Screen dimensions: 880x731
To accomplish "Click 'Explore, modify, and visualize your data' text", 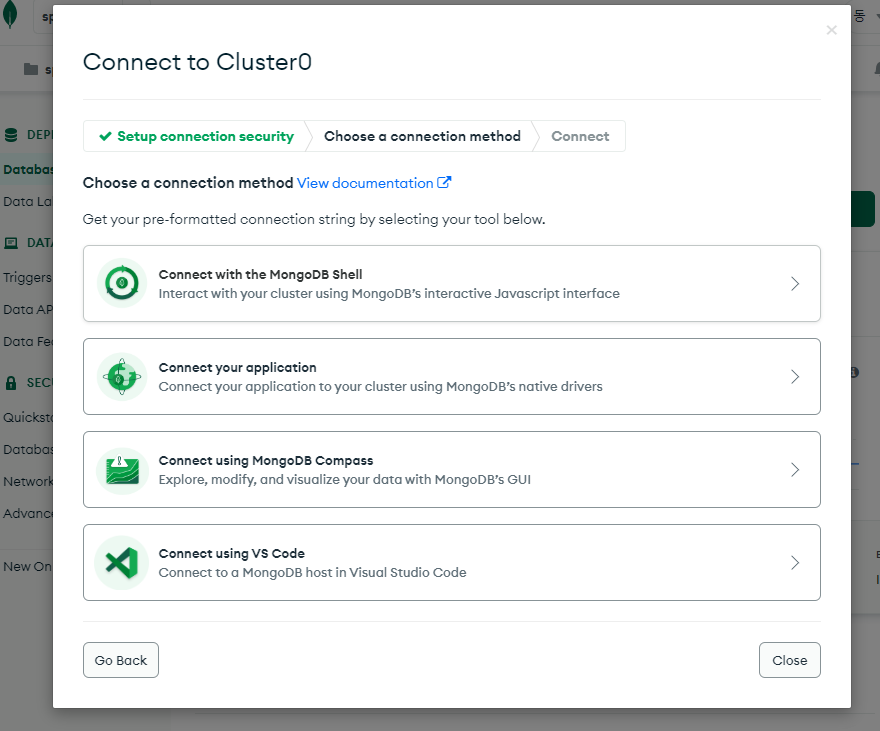I will (345, 480).
